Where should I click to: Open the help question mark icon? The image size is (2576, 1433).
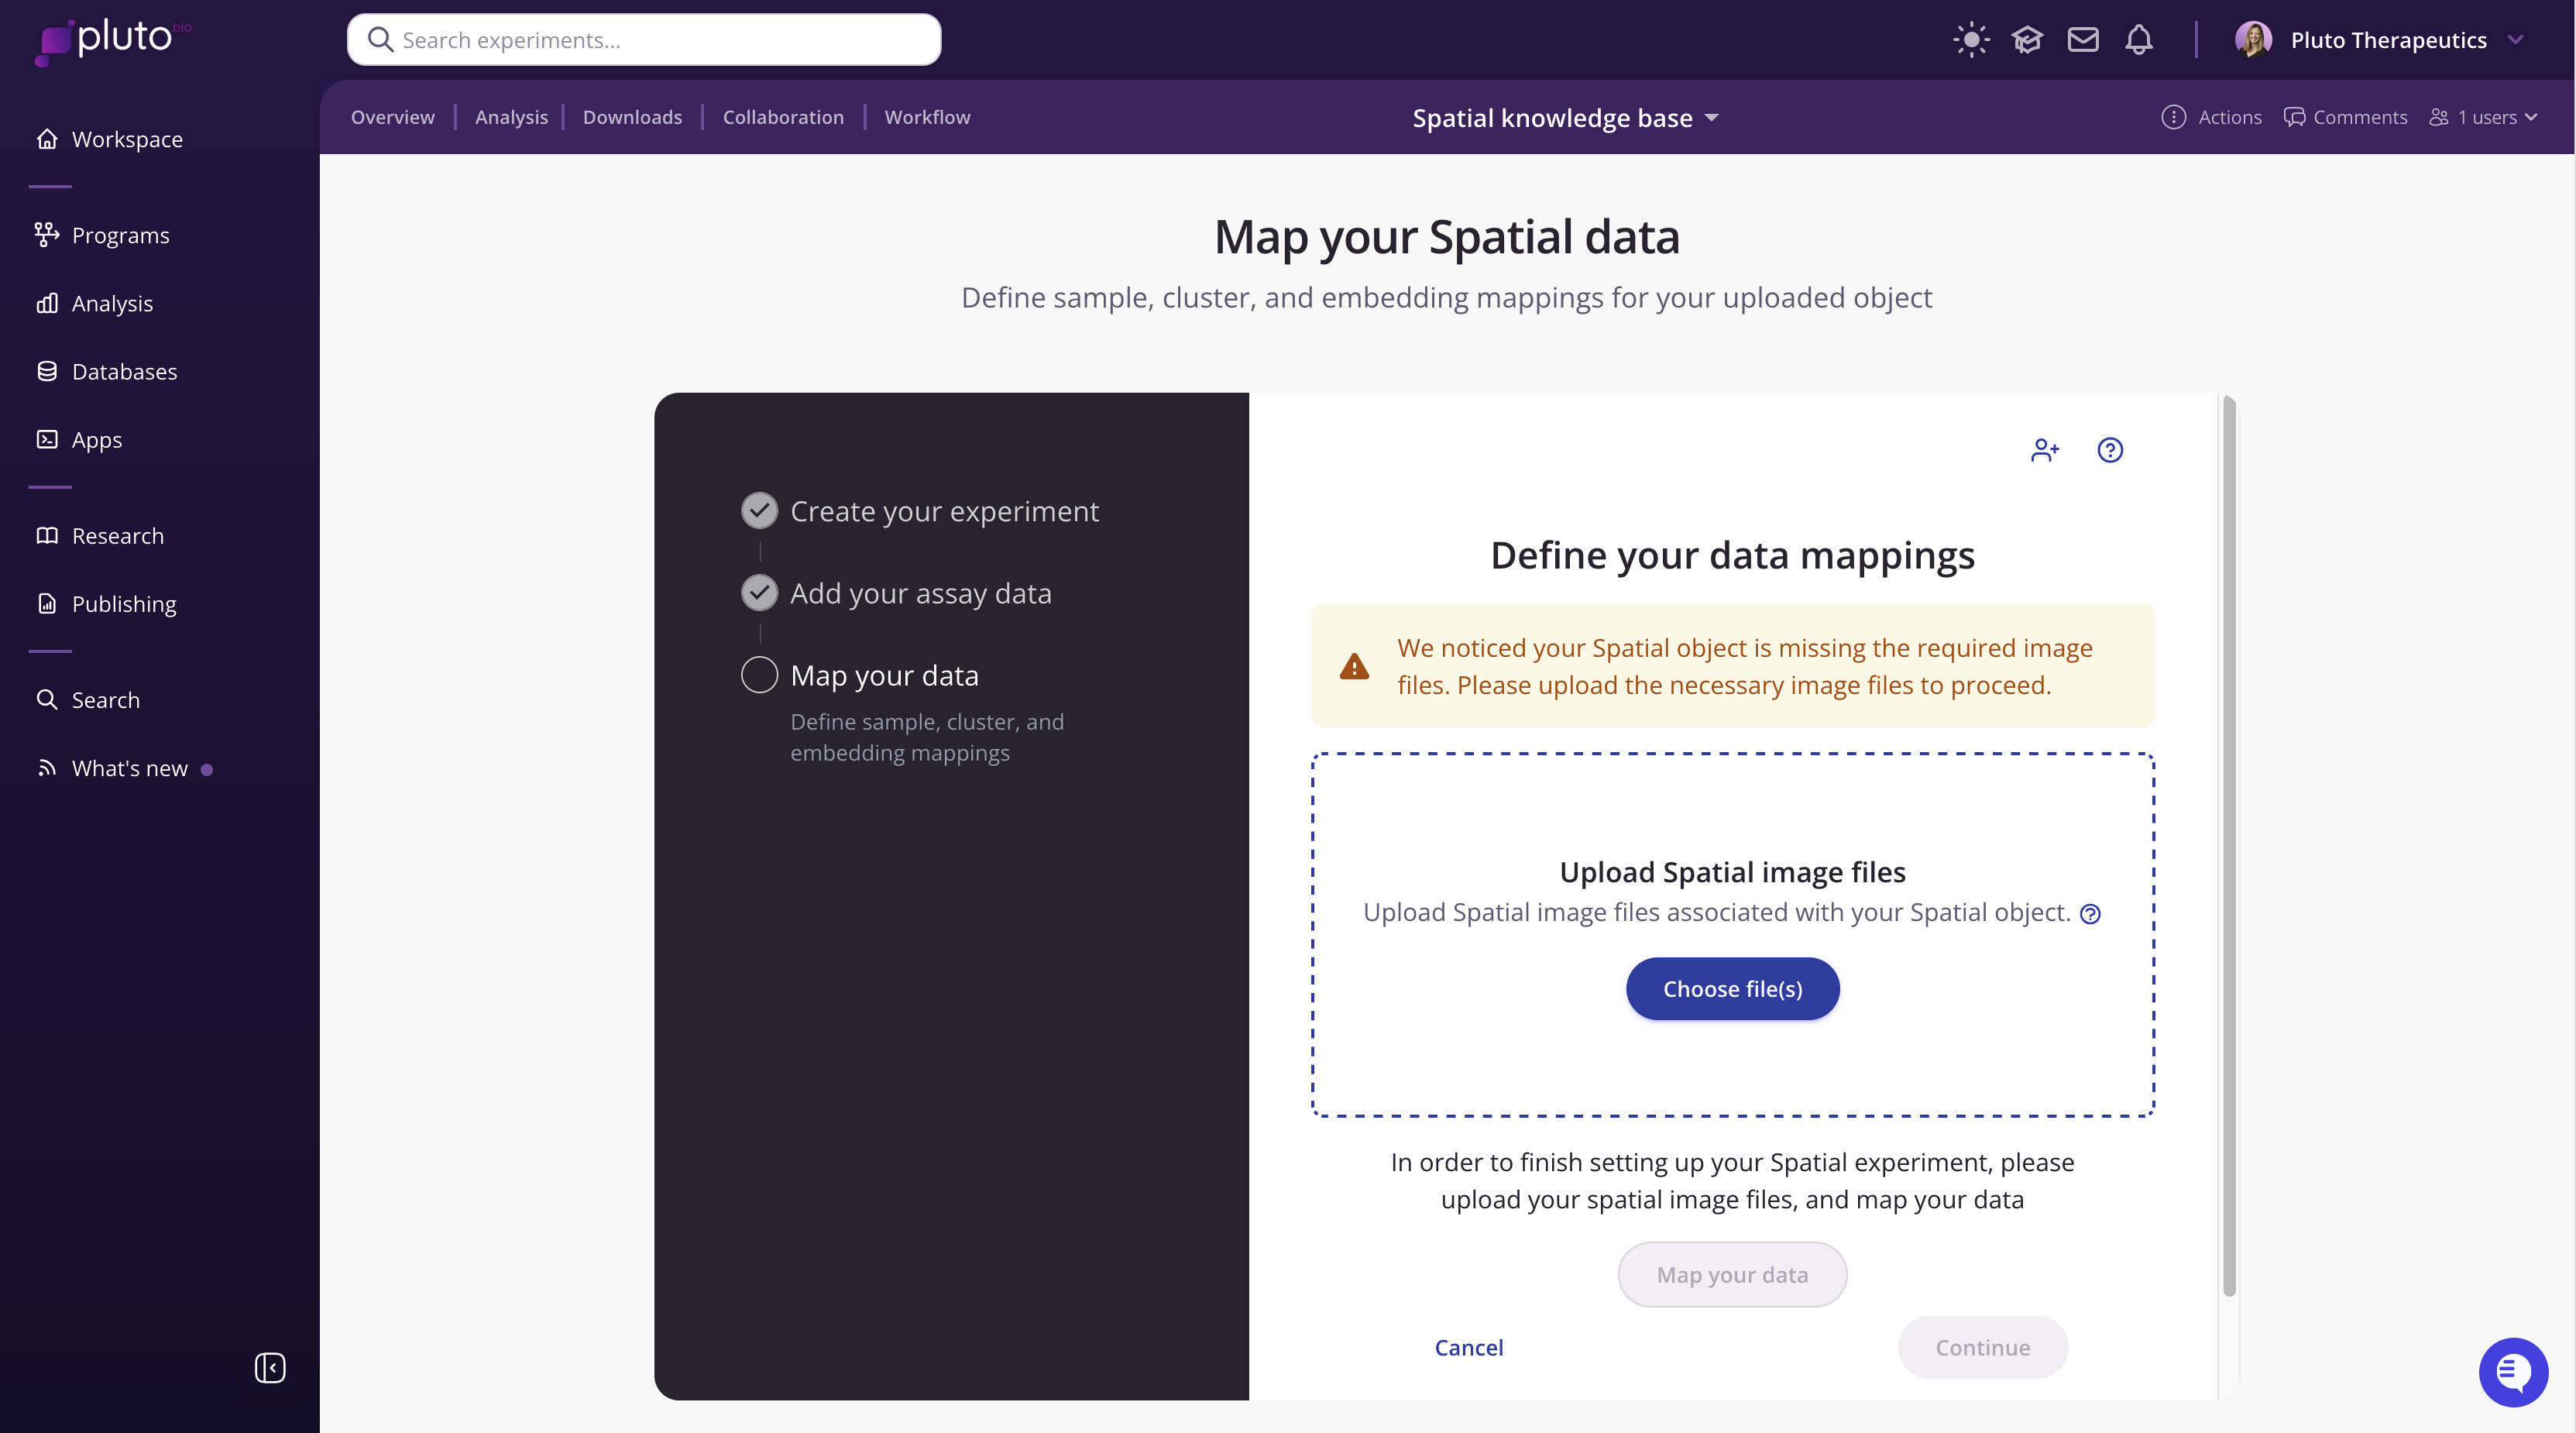[2110, 450]
